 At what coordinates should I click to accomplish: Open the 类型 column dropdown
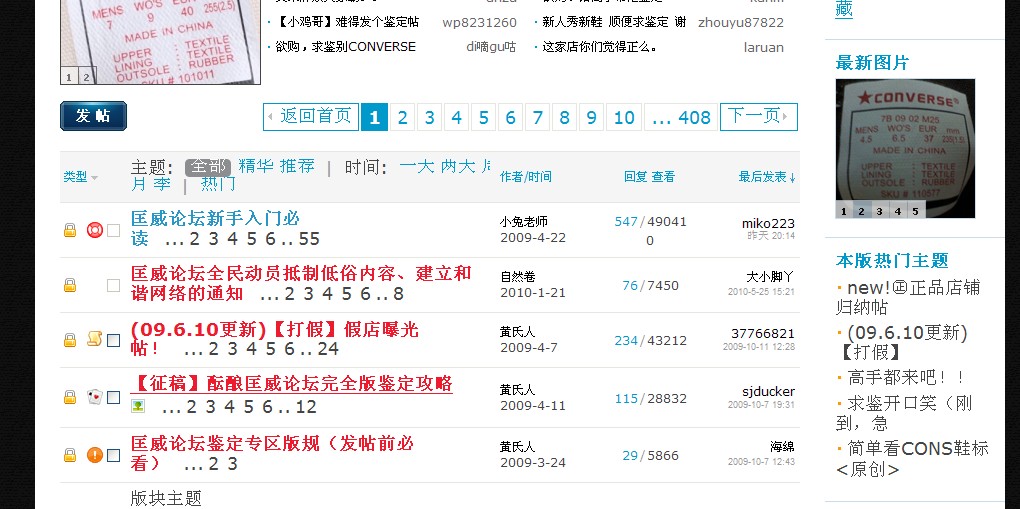click(81, 177)
